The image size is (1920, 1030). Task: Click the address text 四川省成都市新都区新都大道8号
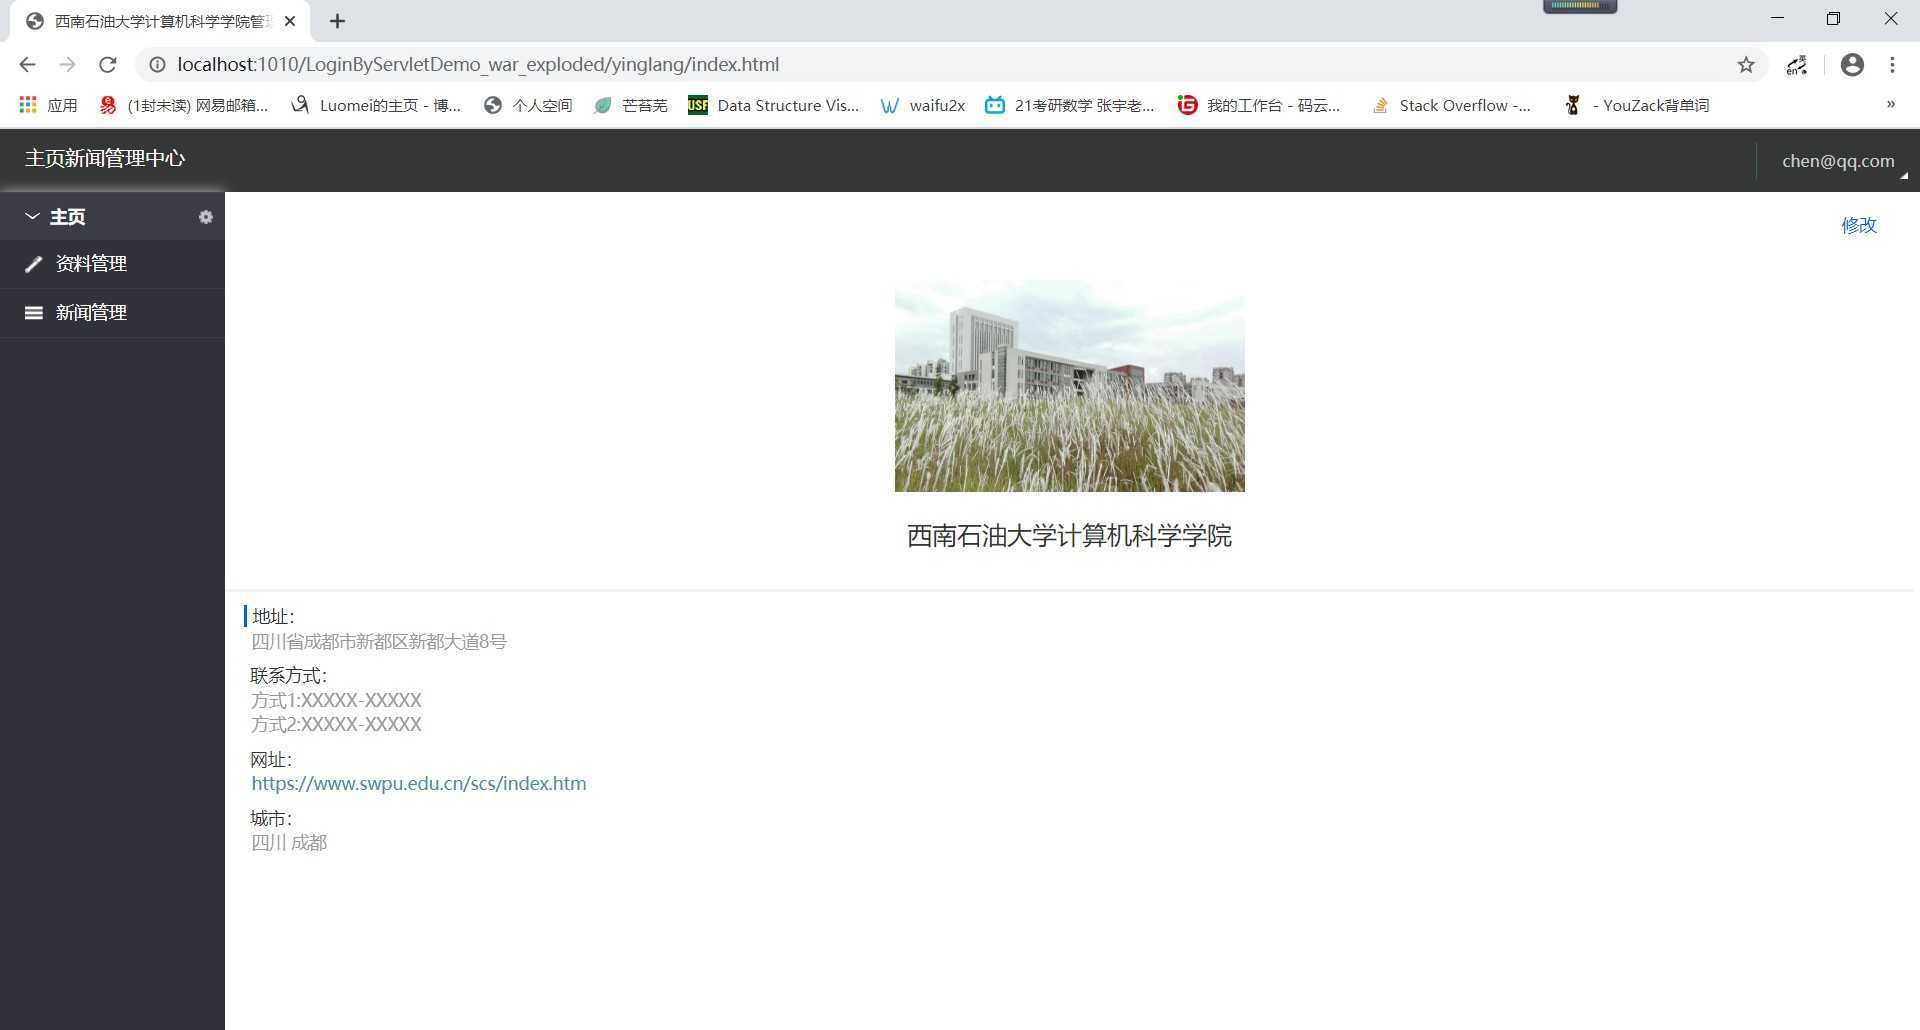(379, 641)
